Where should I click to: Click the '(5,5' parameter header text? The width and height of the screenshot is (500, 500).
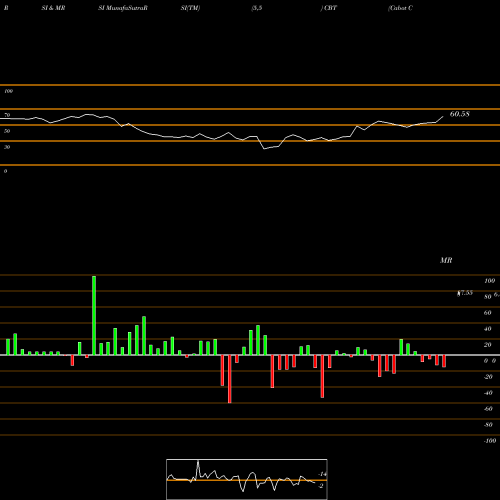[257, 8]
